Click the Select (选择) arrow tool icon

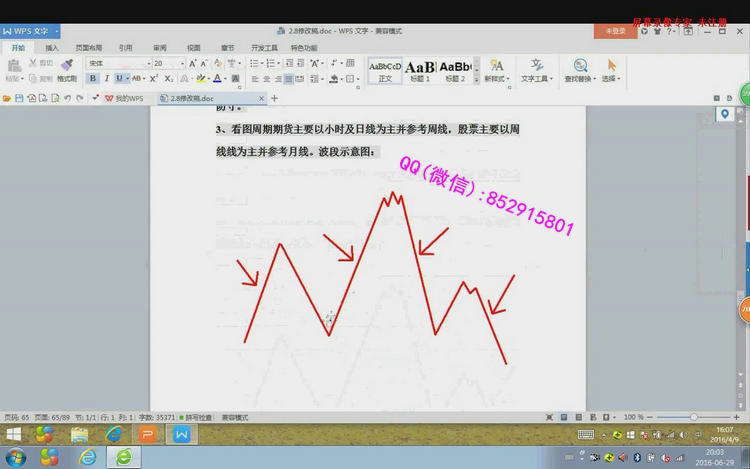(610, 68)
